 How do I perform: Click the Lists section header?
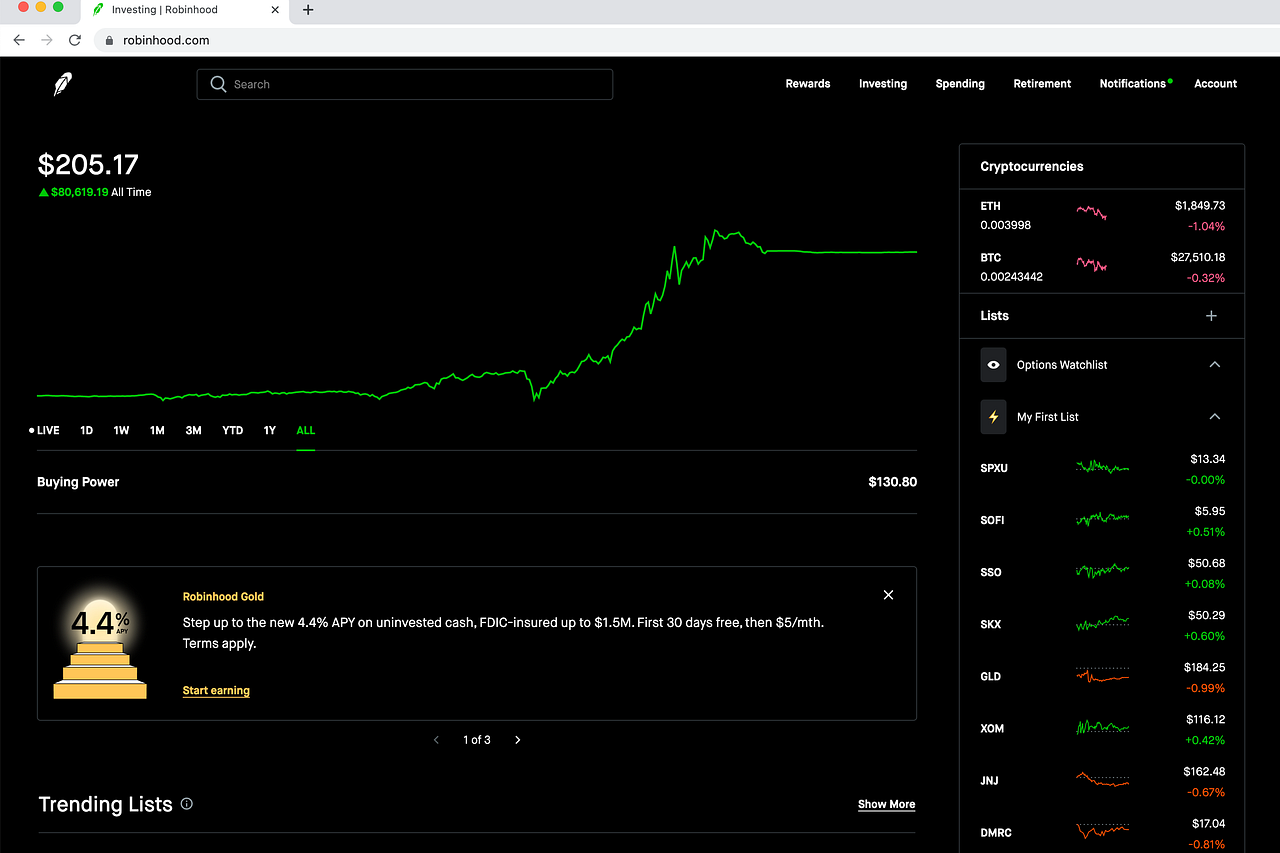(x=994, y=316)
